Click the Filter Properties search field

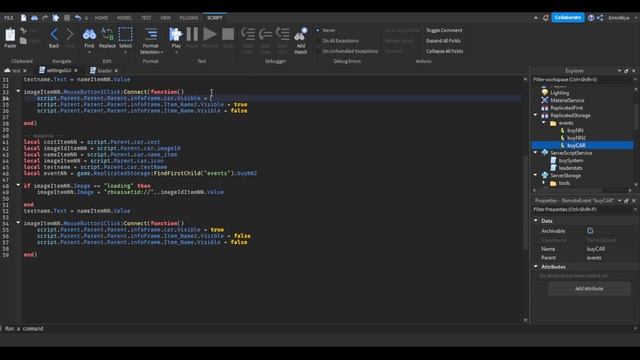[x=582, y=209]
